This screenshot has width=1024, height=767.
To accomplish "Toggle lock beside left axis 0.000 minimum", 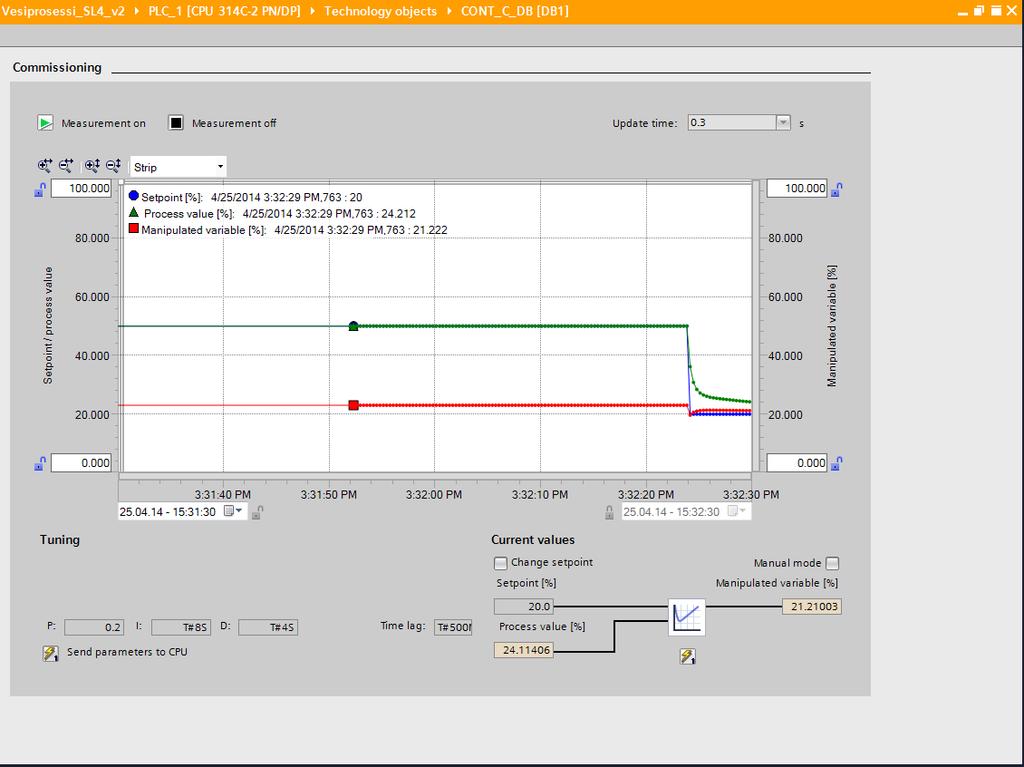I will point(40,464).
